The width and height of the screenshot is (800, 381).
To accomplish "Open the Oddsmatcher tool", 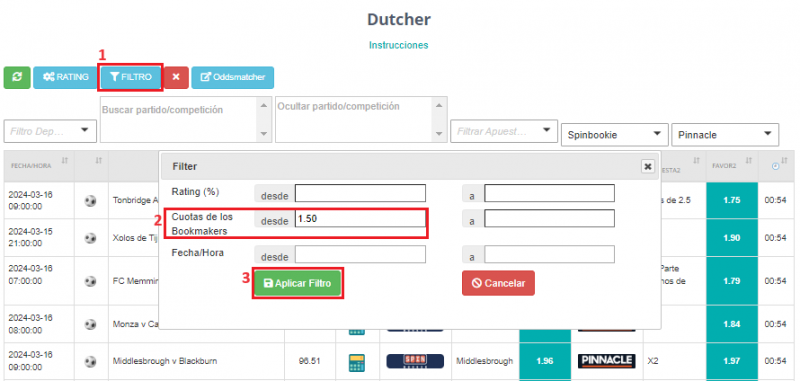I will 233,78.
